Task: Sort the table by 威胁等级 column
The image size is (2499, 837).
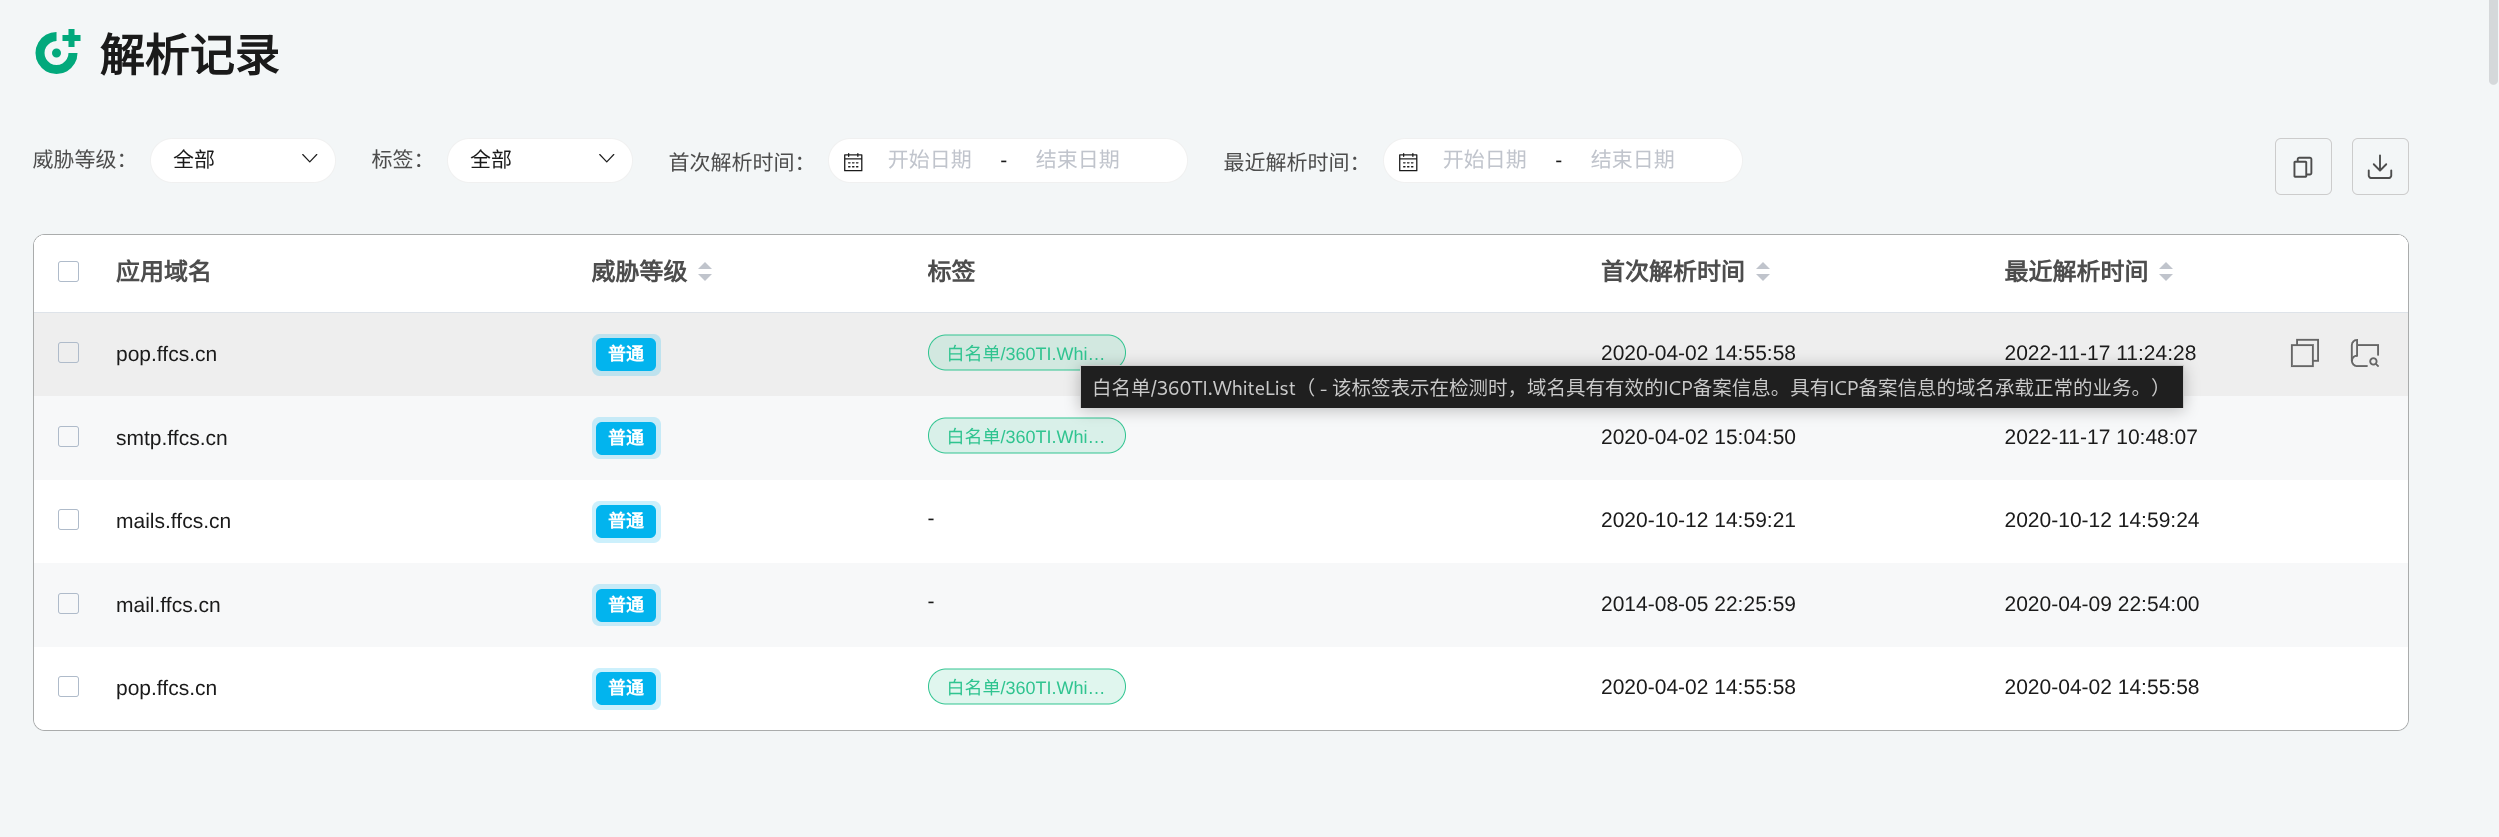Action: (x=705, y=272)
